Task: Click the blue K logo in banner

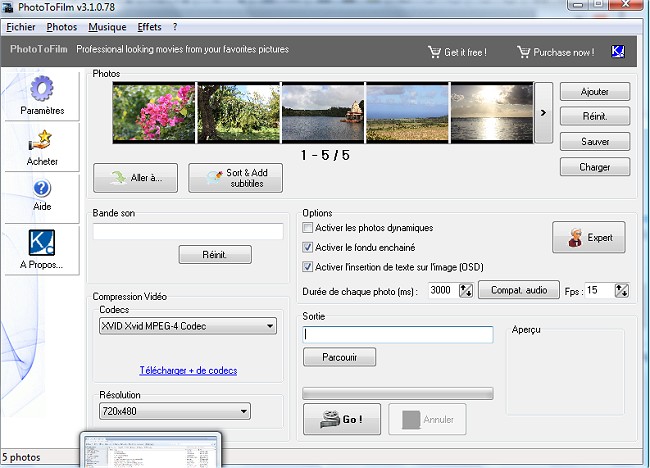Action: [618, 51]
